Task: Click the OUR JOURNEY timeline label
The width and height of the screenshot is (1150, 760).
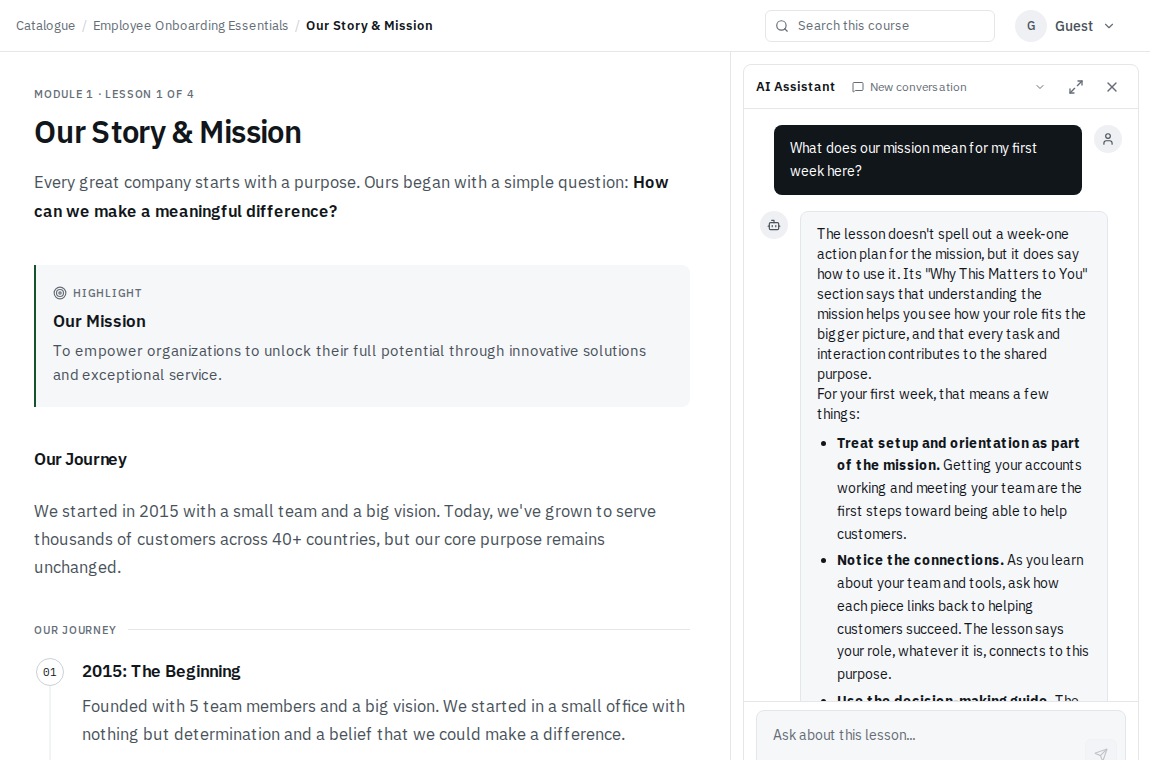Action: pyautogui.click(x=75, y=630)
